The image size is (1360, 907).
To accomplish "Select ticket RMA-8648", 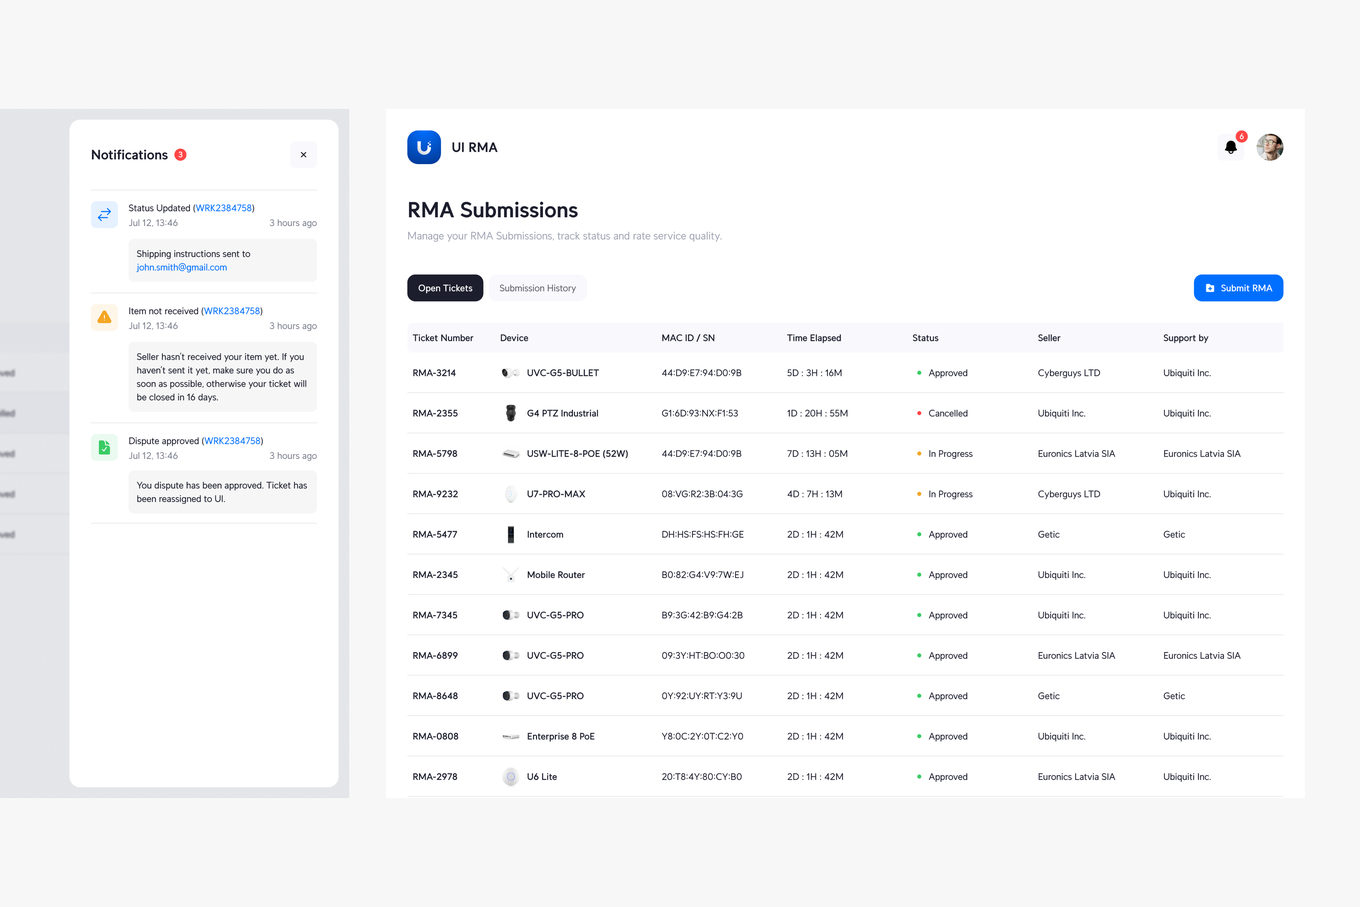I will tap(435, 696).
